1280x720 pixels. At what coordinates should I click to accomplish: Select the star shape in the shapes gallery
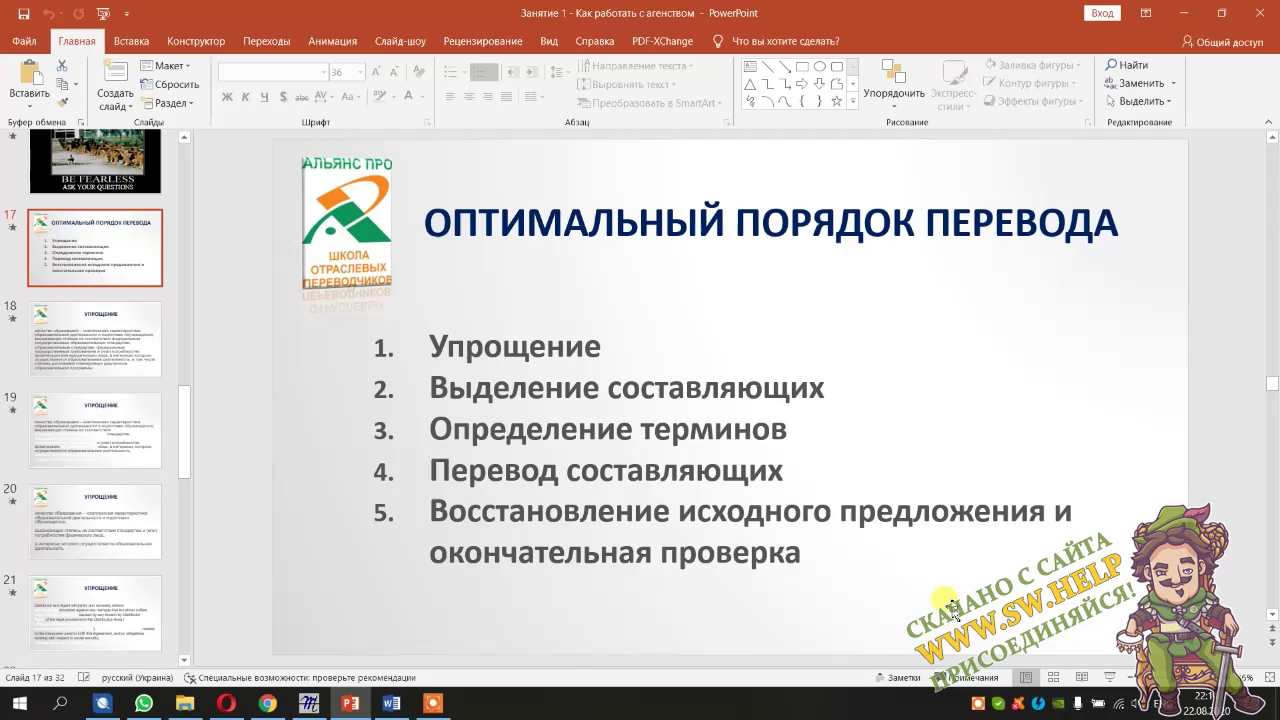pyautogui.click(x=836, y=101)
